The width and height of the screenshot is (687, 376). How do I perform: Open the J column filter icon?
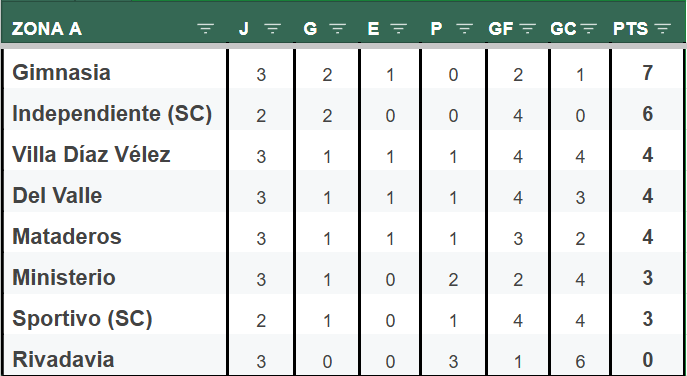tap(273, 29)
